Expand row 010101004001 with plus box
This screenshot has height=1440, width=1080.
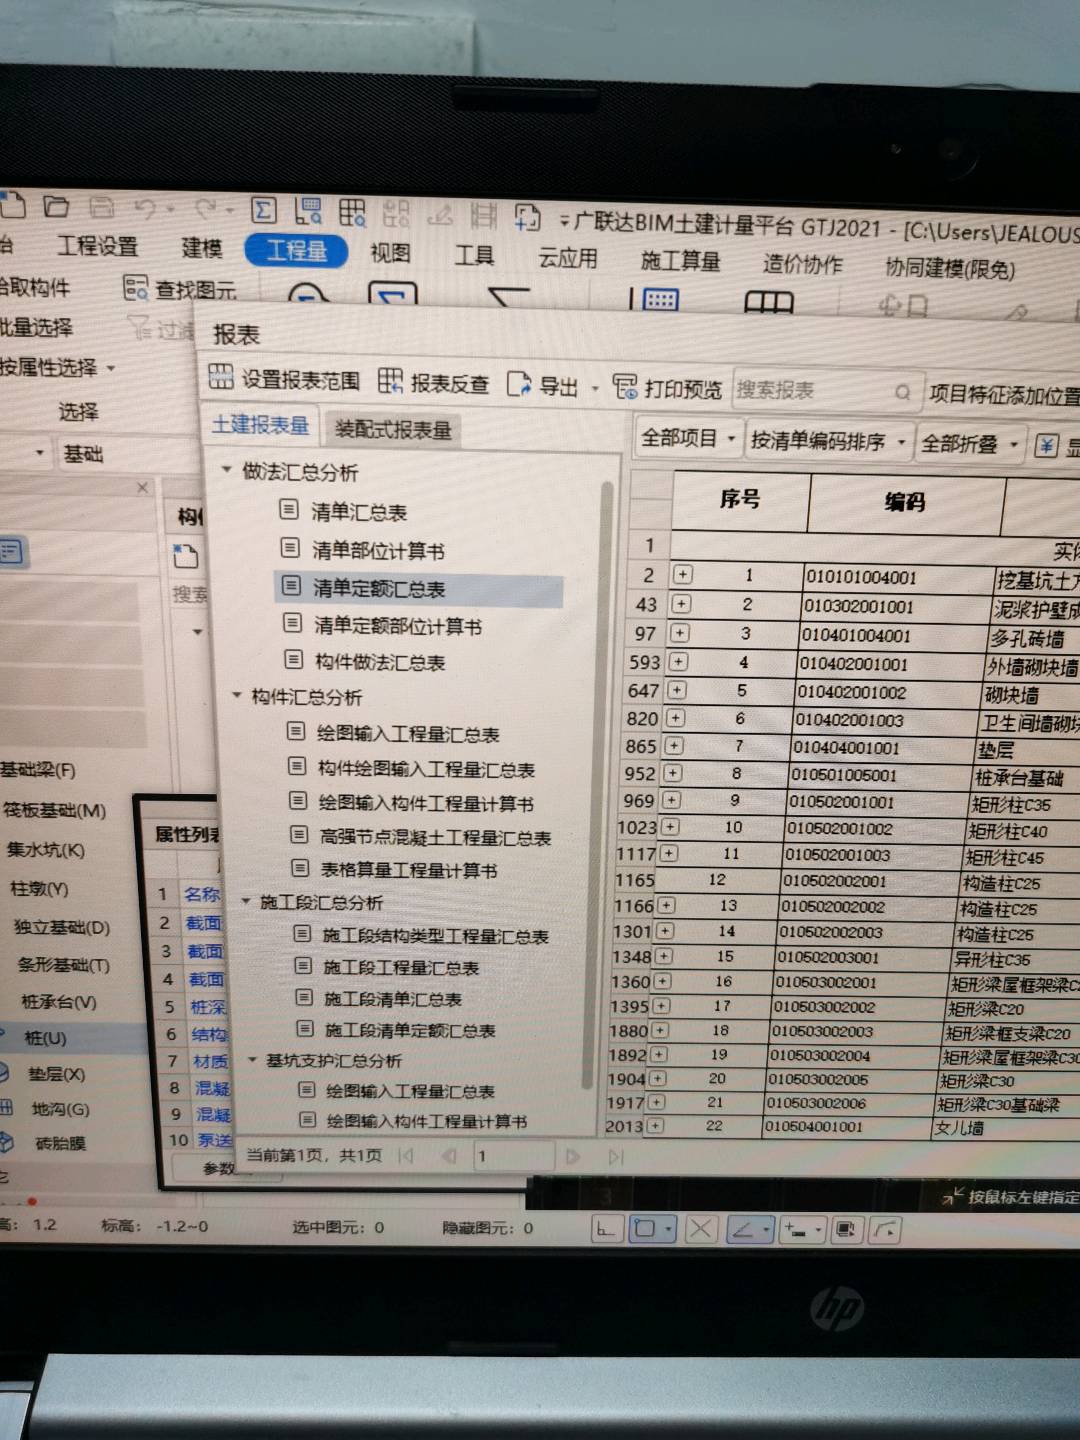pos(683,575)
